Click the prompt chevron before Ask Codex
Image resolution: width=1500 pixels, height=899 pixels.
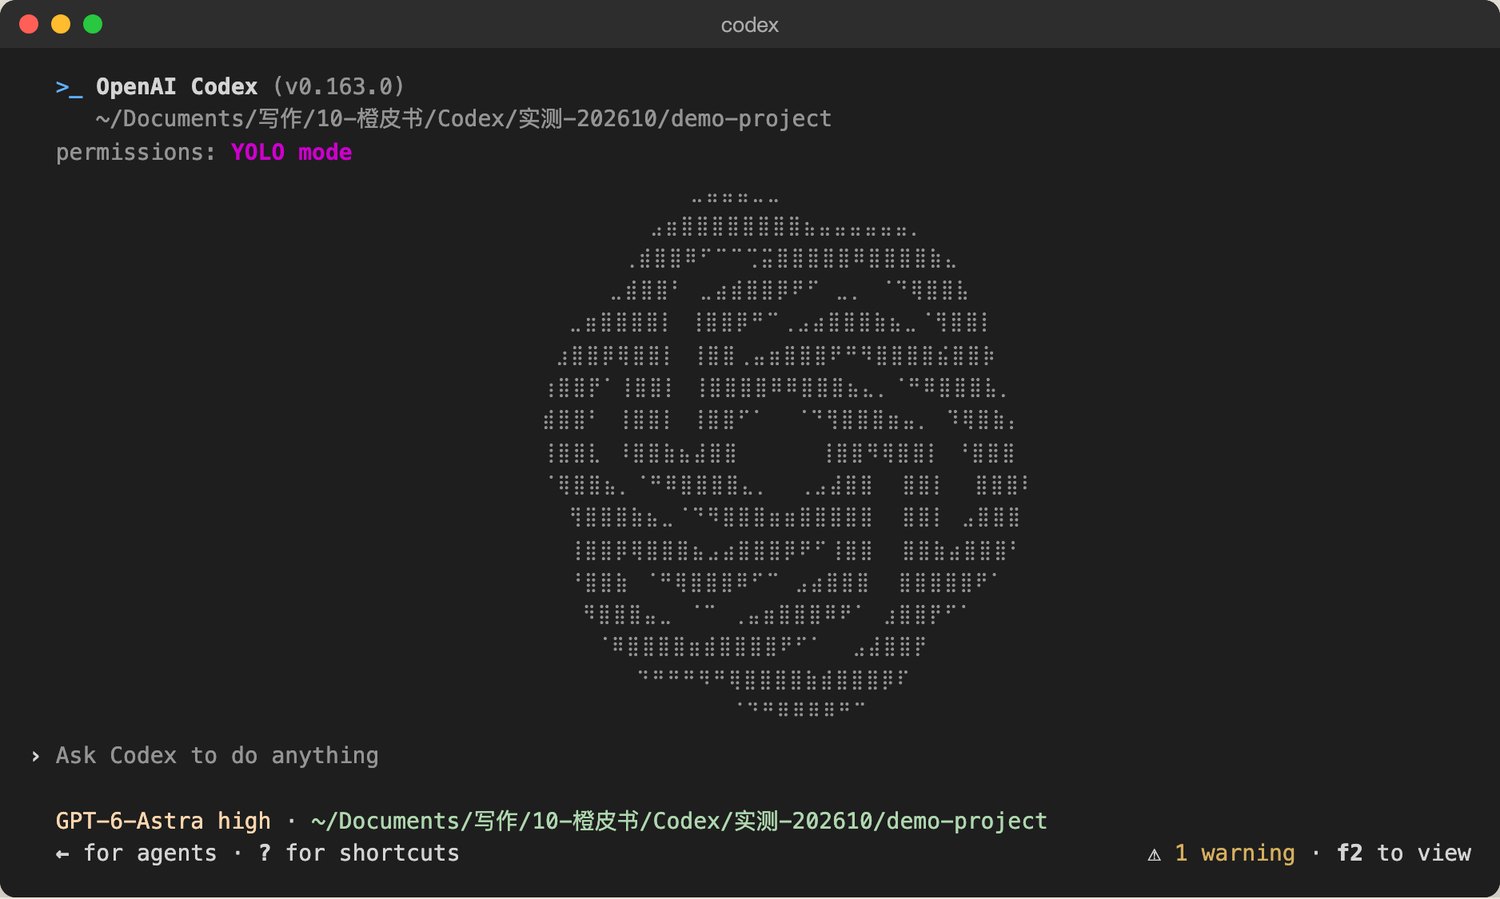(35, 756)
